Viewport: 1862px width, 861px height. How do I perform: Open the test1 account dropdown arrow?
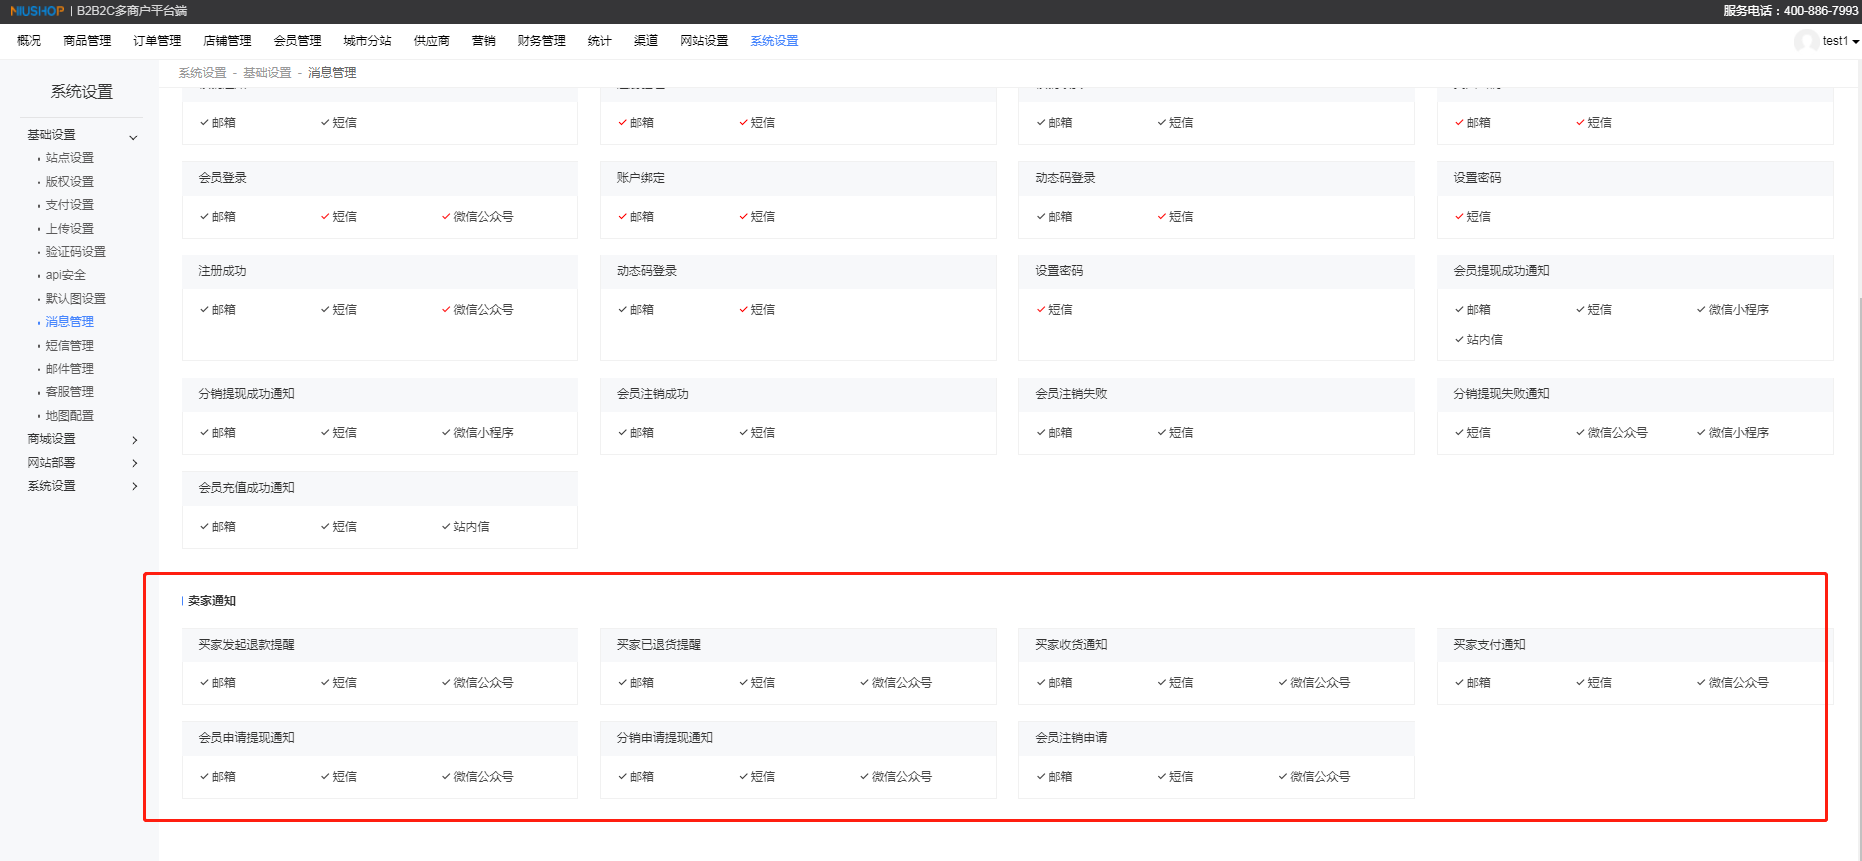(1855, 42)
